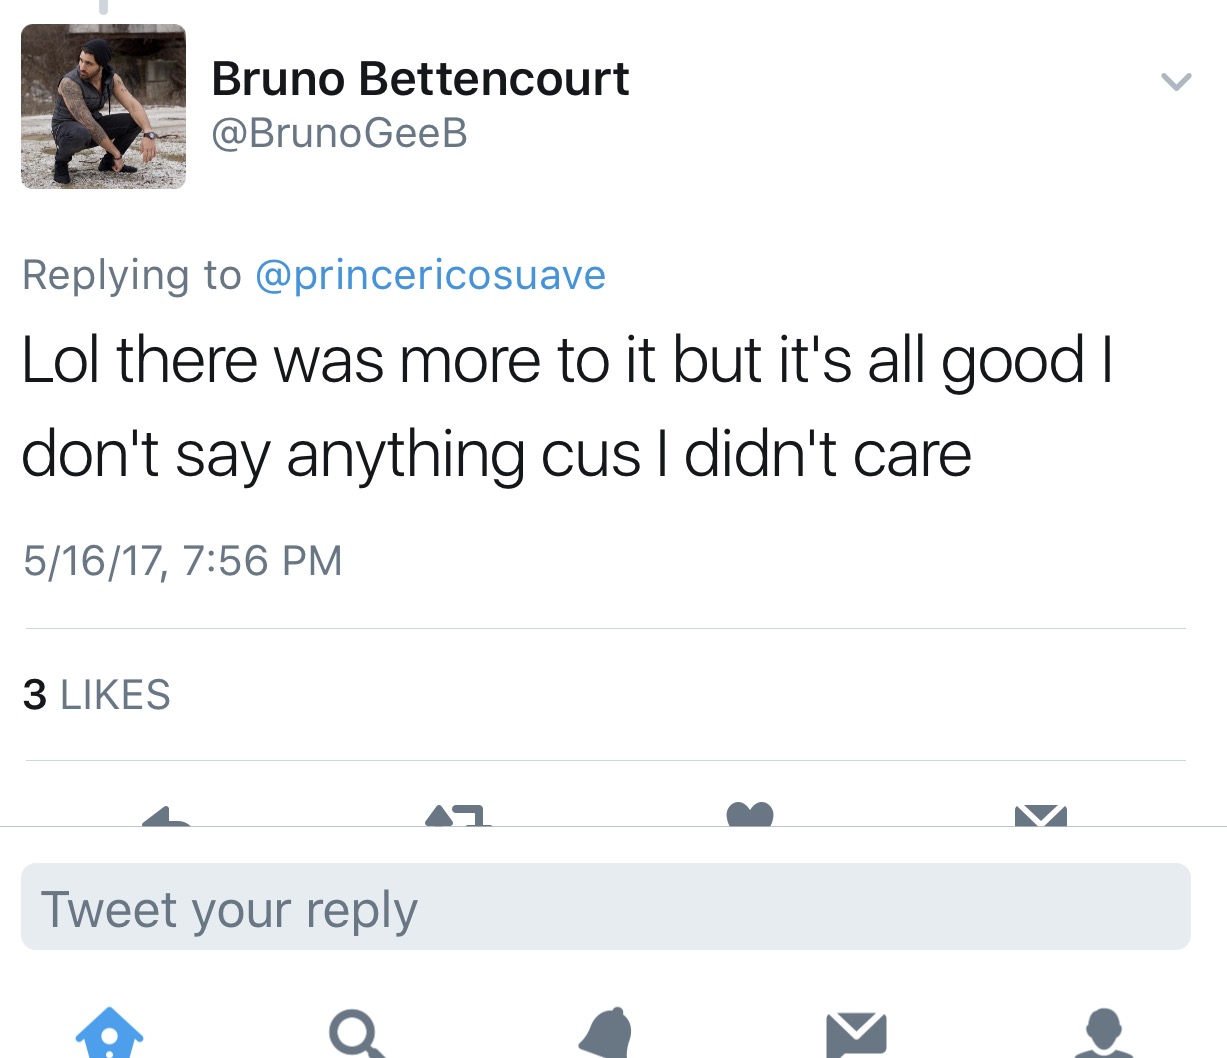Retweet this tweet using retweet icon
The height and width of the screenshot is (1058, 1227).
coord(458,815)
